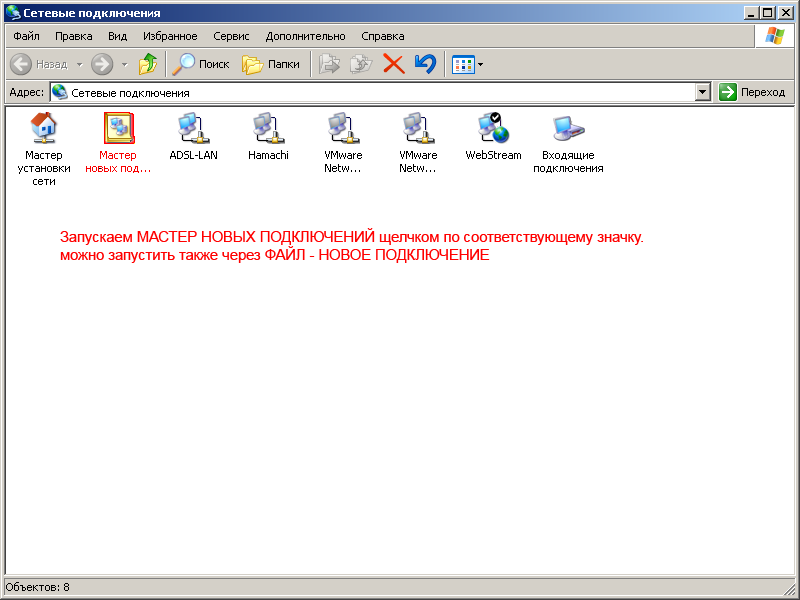Viewport: 800px width, 600px height.
Task: Minimize the Сетевые подключения window
Action: (750, 13)
